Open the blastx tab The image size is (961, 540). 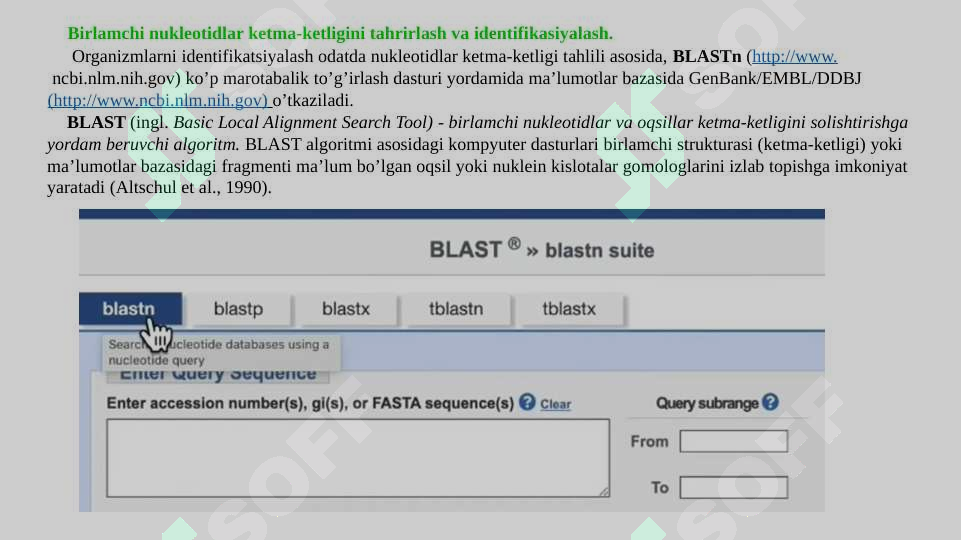[346, 309]
